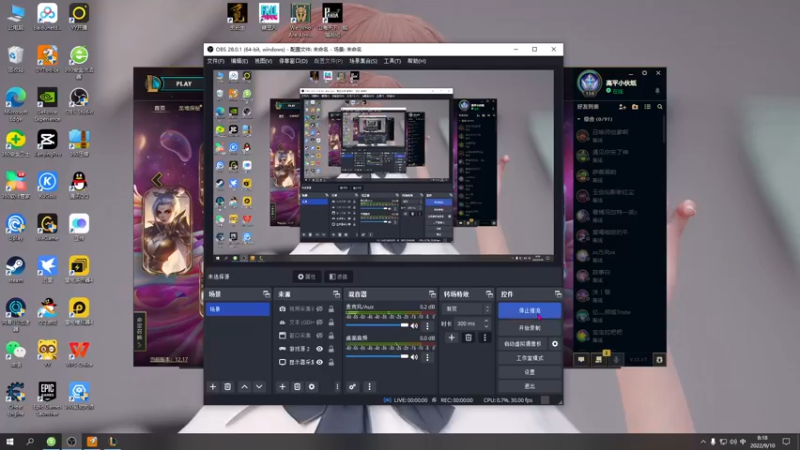Open source properties via Sources gear icon
The height and width of the screenshot is (450, 800).
312,387
